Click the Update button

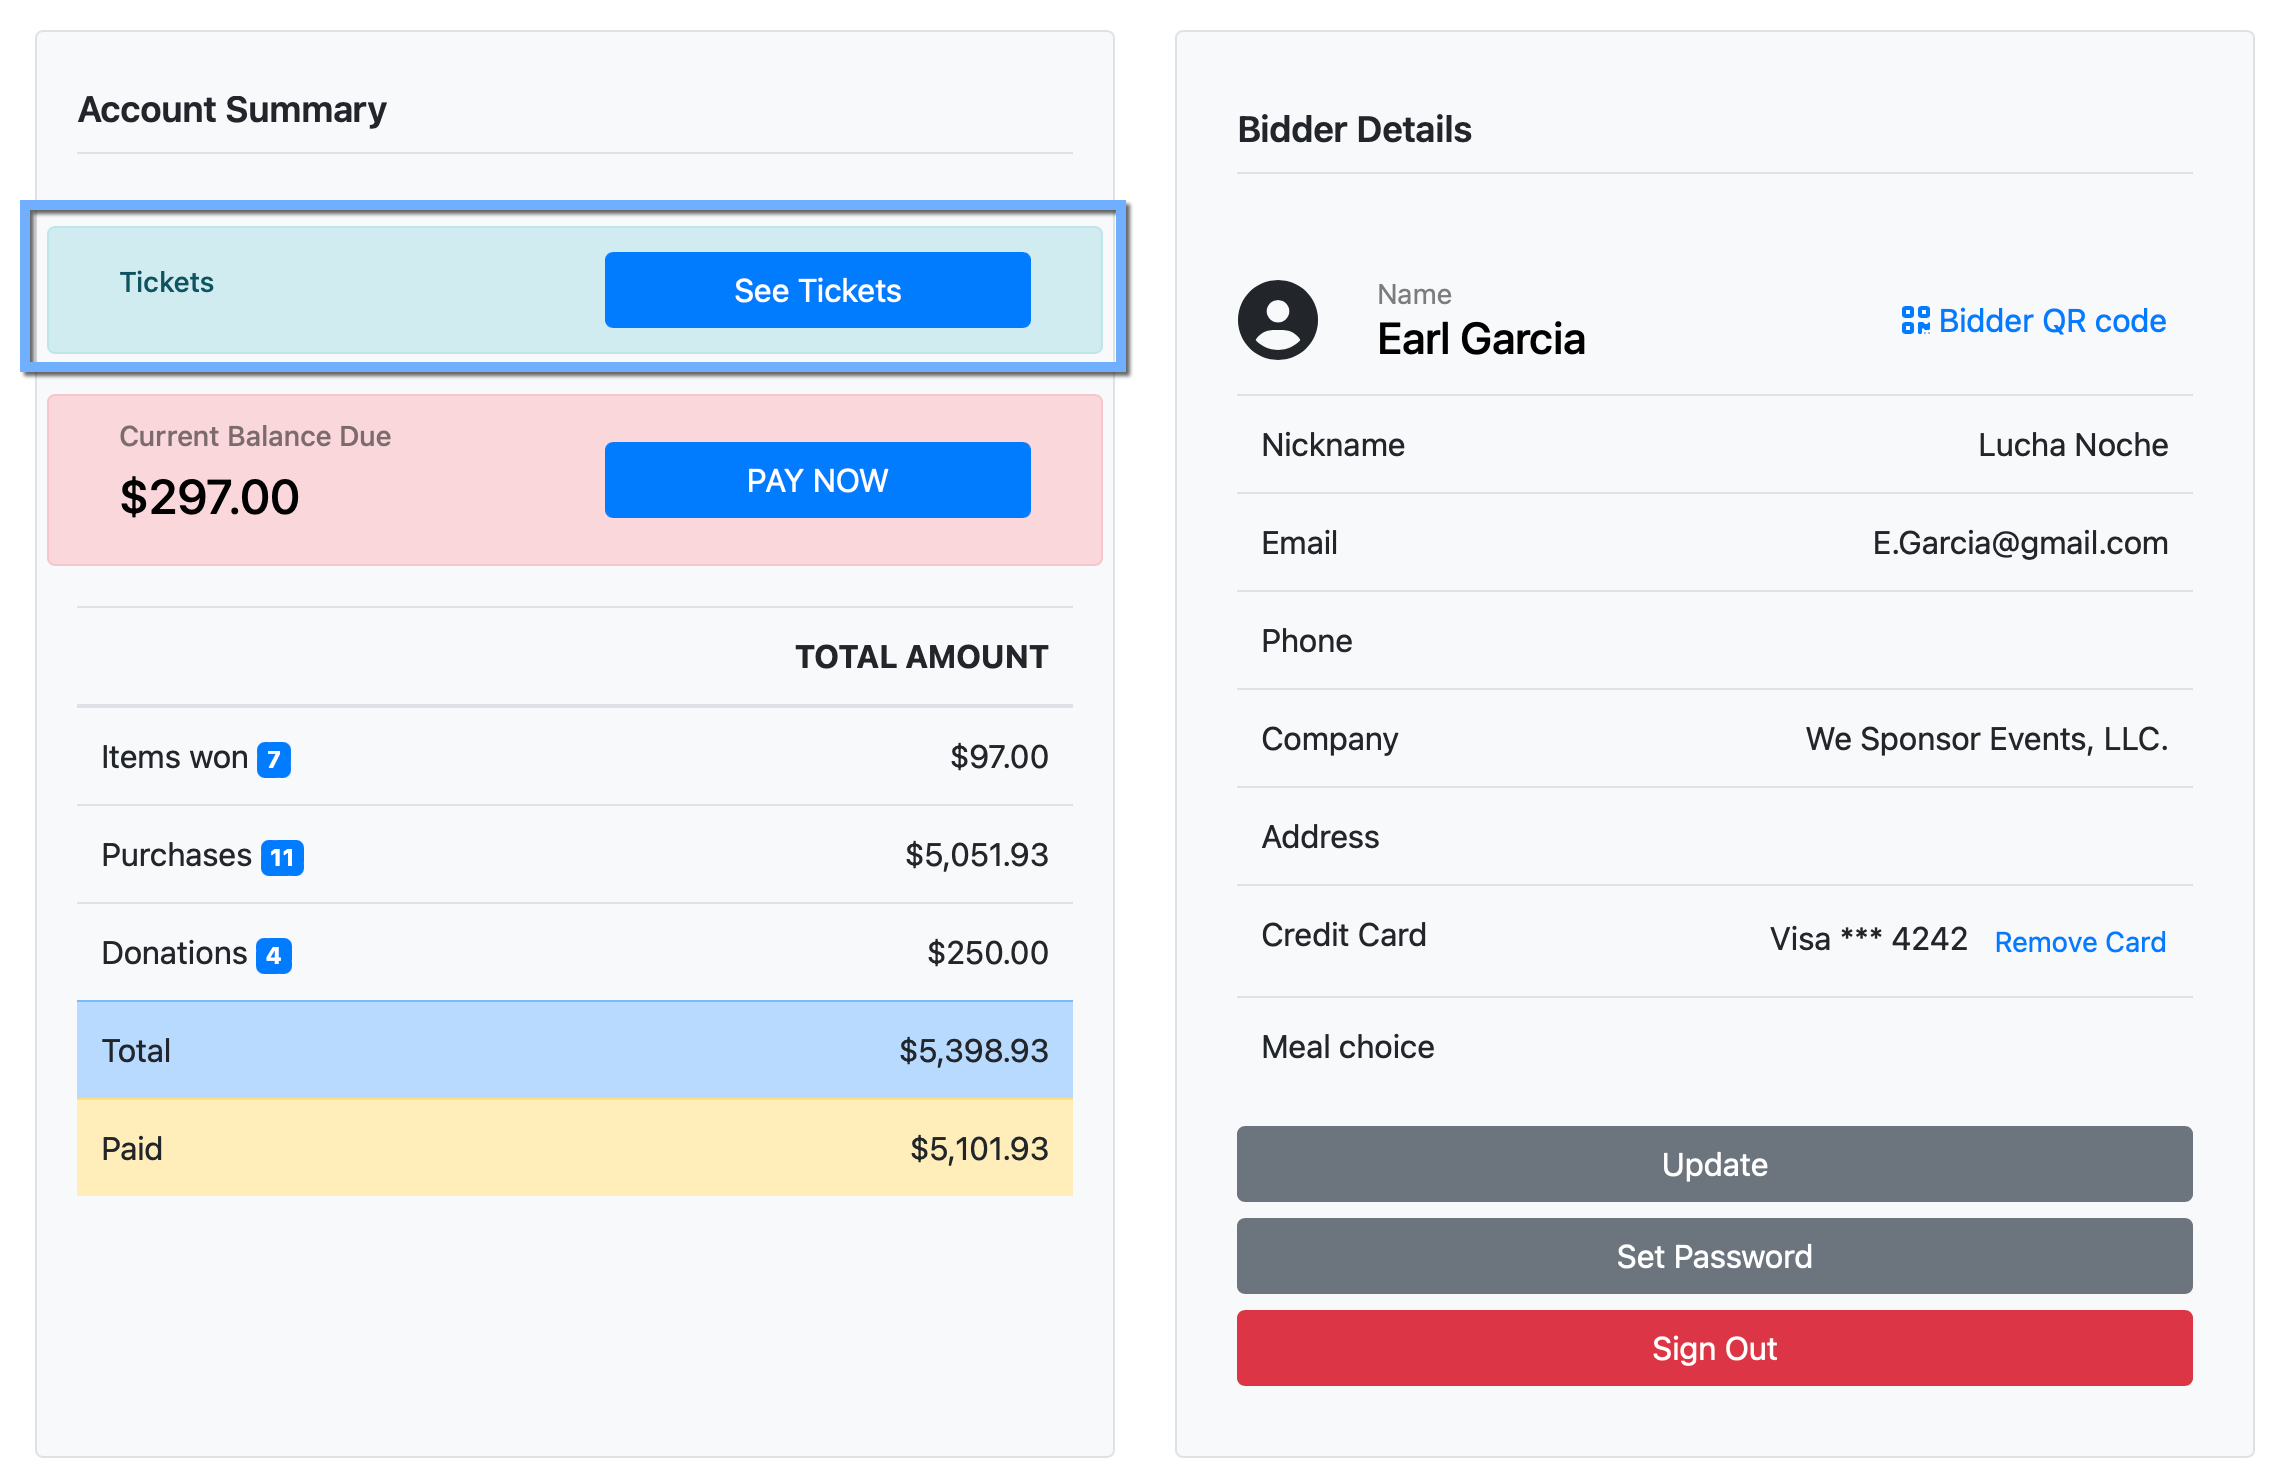pos(1713,1164)
